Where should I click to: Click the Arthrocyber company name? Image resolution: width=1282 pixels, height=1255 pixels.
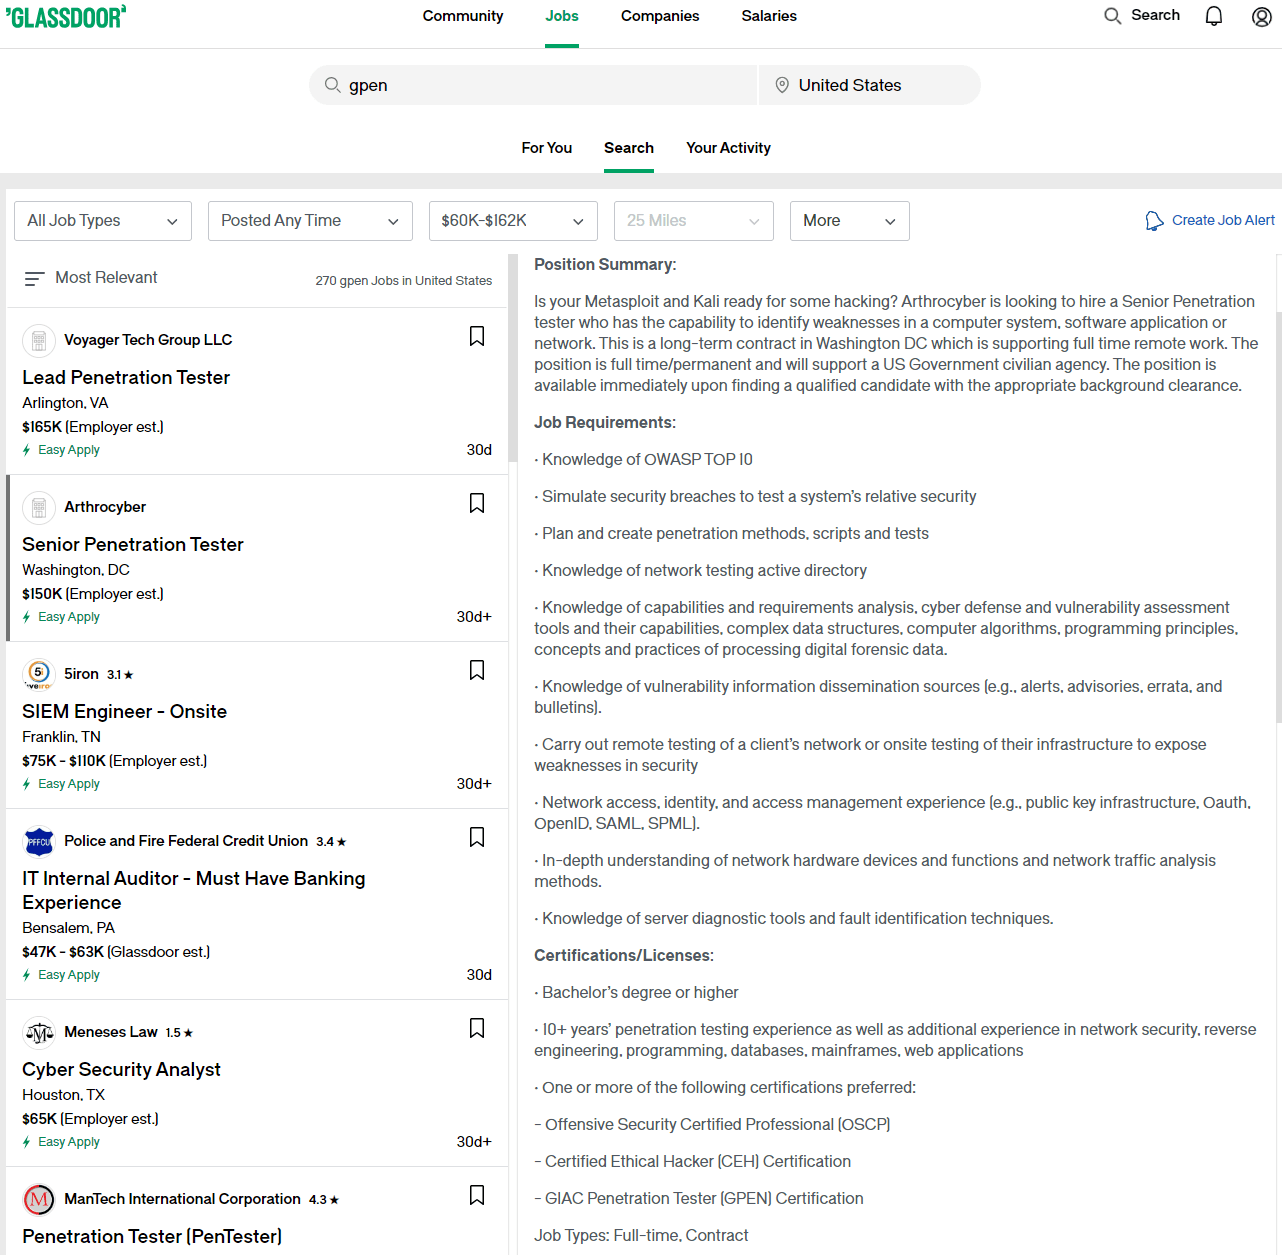point(105,508)
